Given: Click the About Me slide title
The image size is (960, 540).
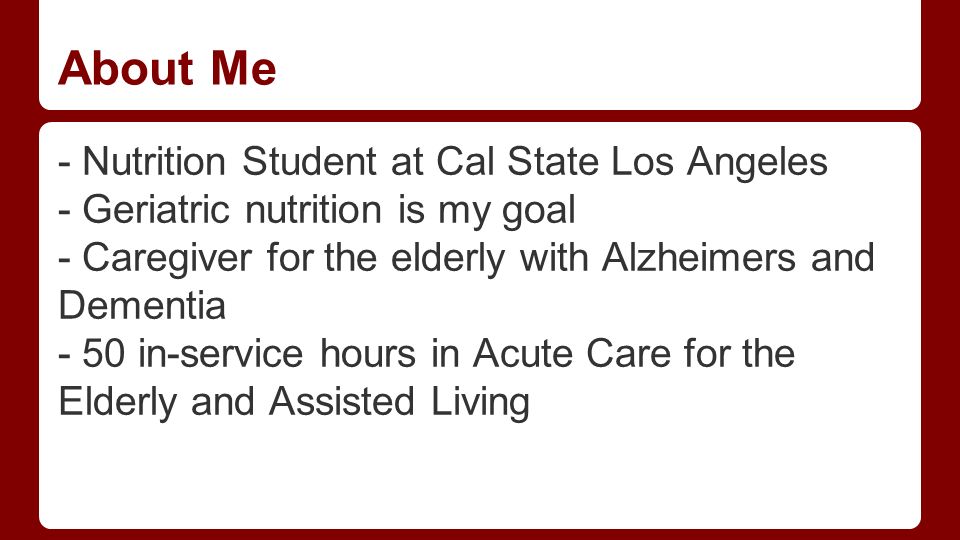Looking at the screenshot, I should (167, 68).
